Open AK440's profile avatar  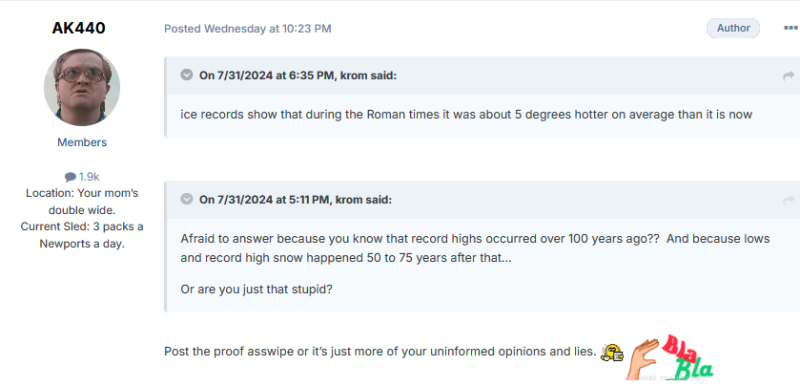(82, 87)
